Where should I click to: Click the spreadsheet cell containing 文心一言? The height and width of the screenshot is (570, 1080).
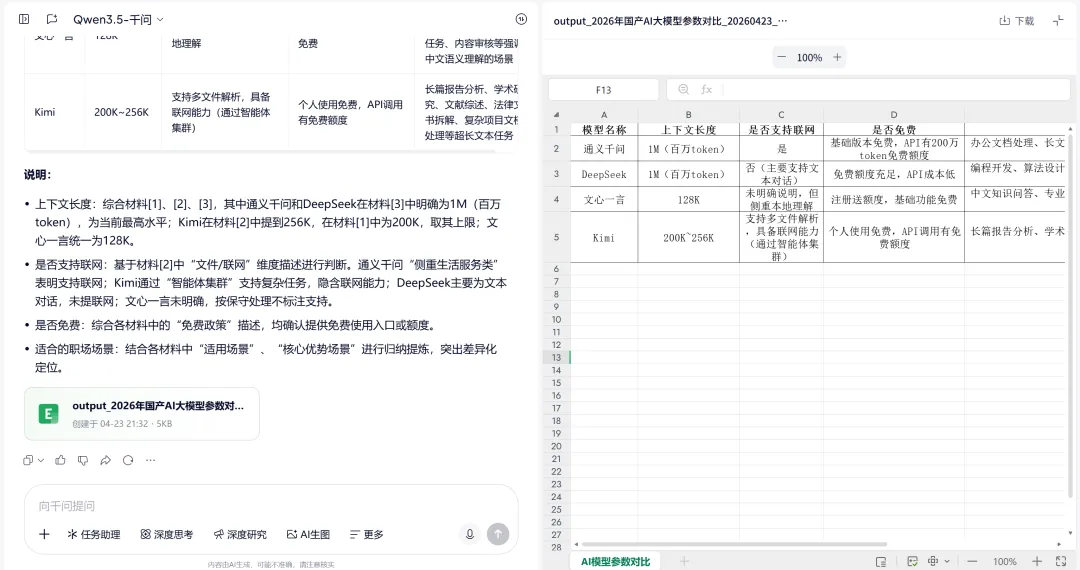(604, 200)
